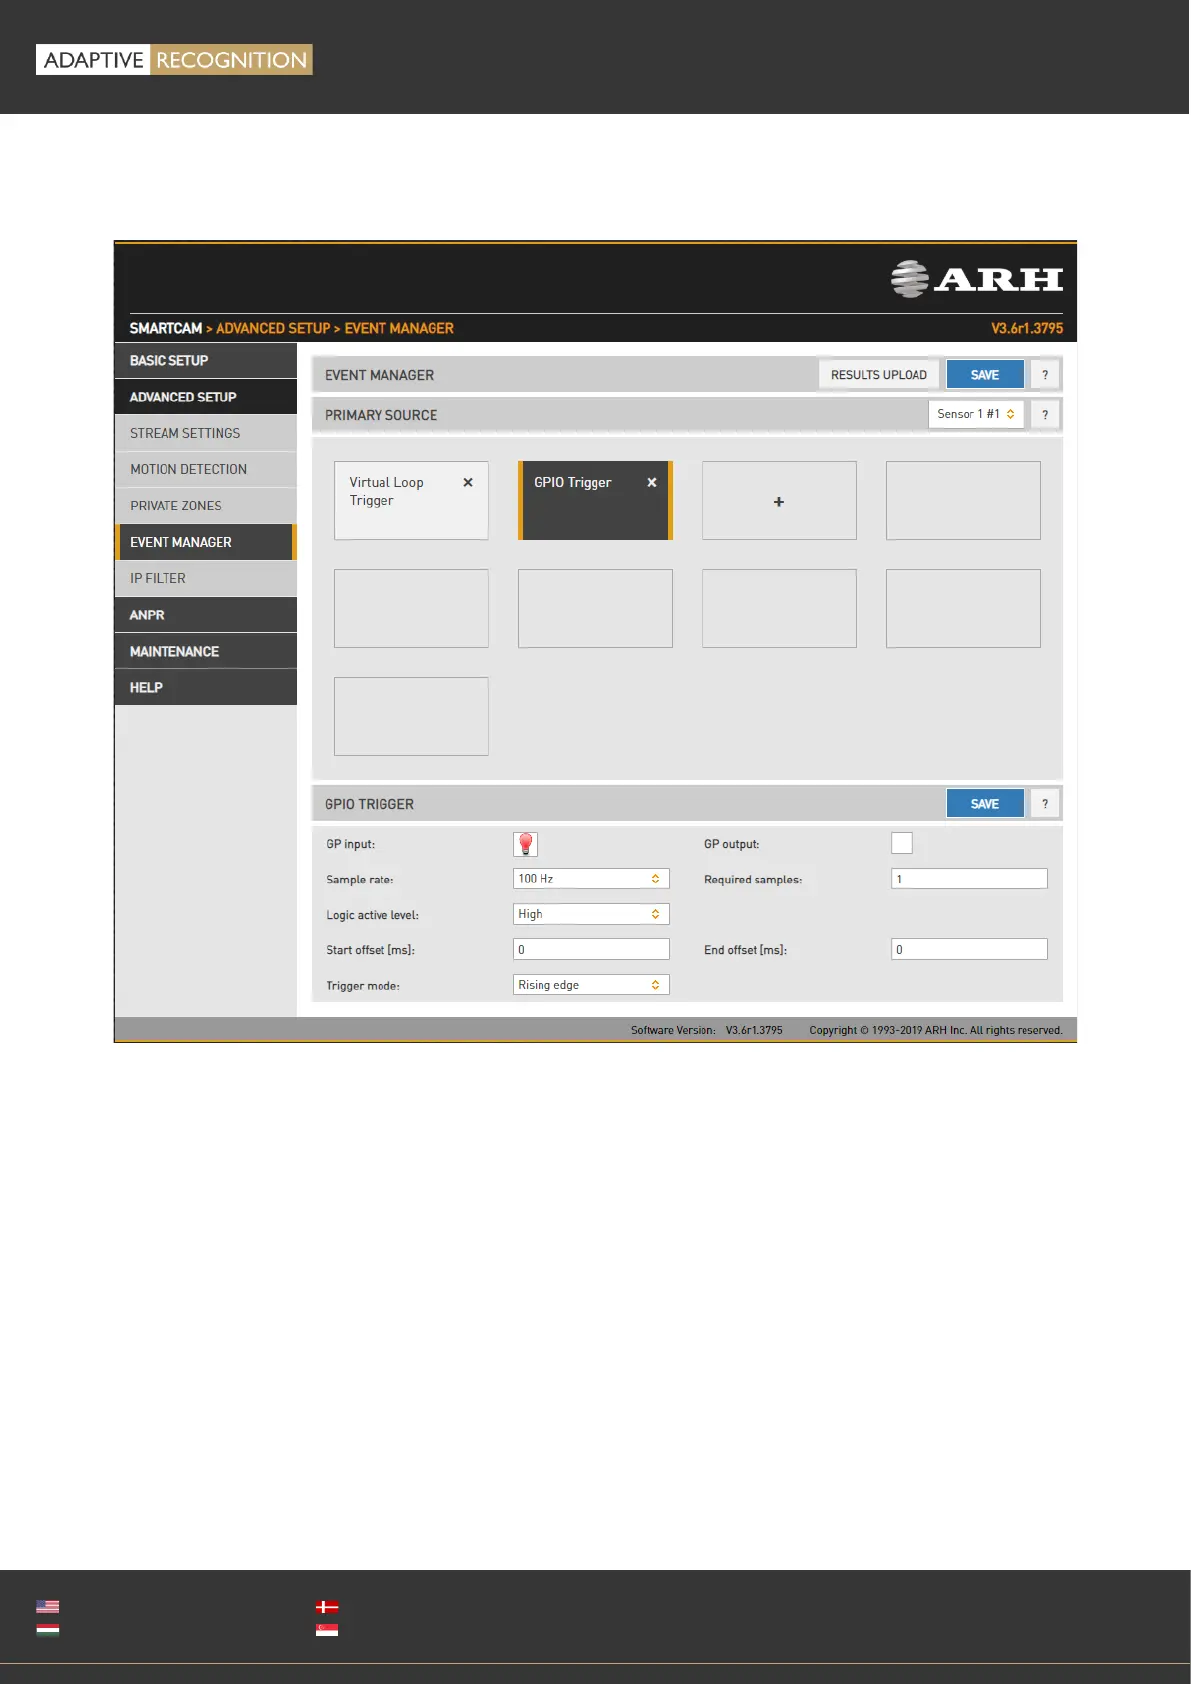This screenshot has width=1191, height=1684.
Task: Click ADVANCED SETUP in the breadcrumb
Action: [x=273, y=328]
